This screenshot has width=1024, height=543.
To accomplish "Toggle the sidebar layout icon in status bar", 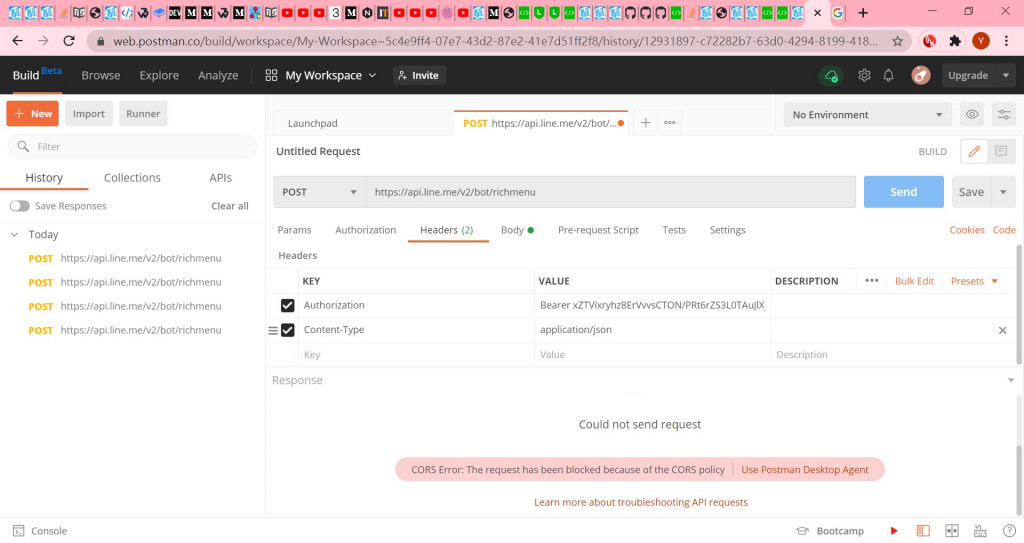I will (923, 531).
